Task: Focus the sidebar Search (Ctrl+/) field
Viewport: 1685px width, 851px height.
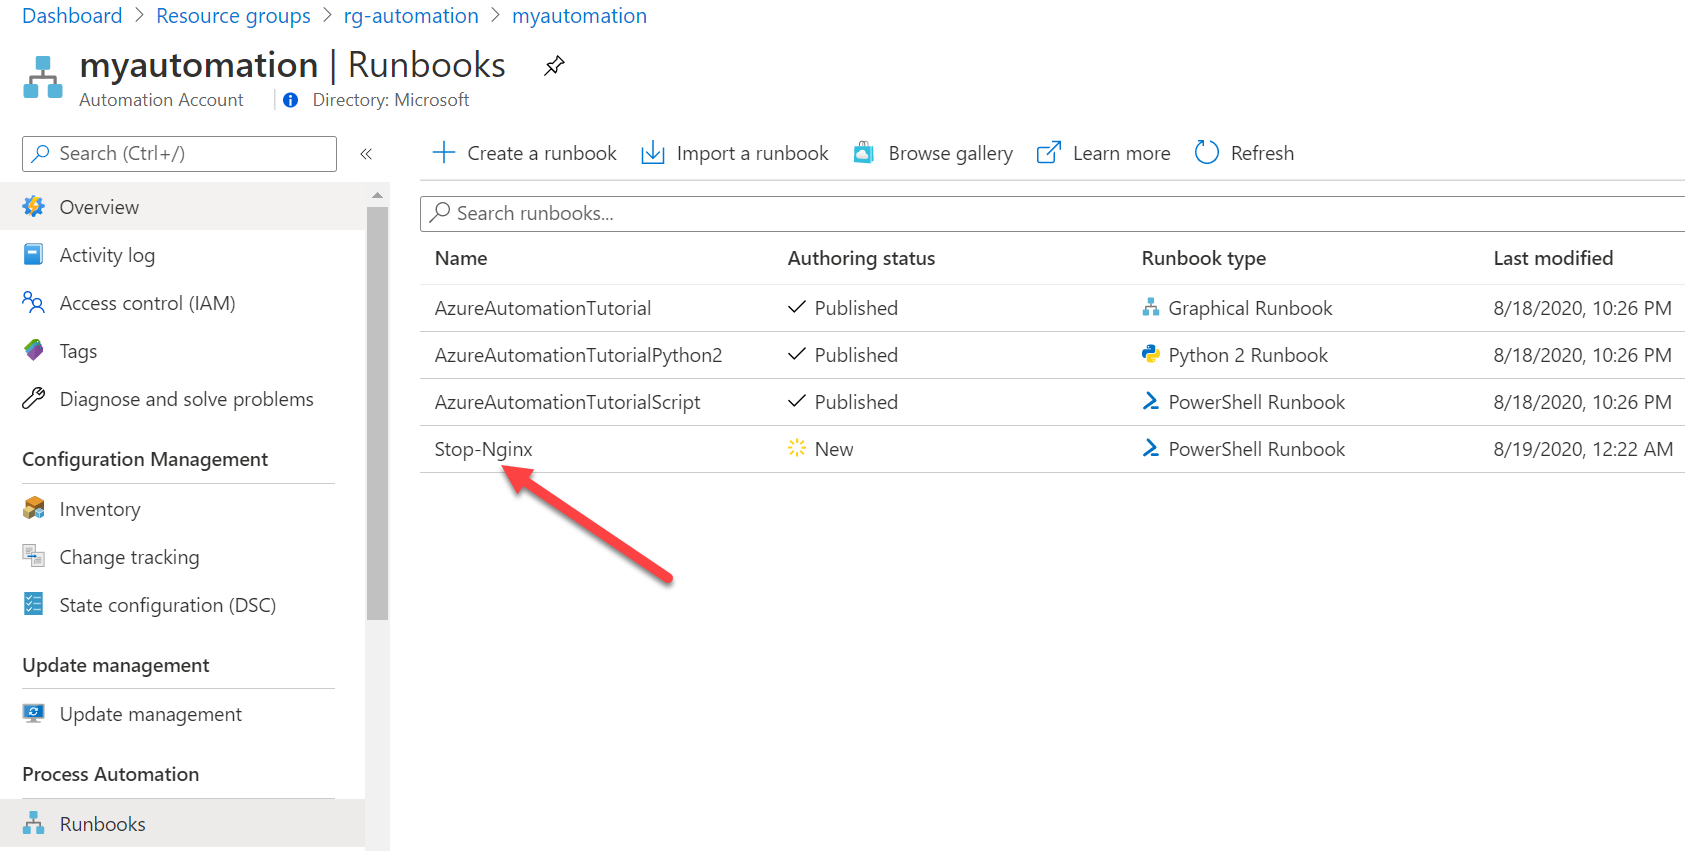Action: [179, 154]
